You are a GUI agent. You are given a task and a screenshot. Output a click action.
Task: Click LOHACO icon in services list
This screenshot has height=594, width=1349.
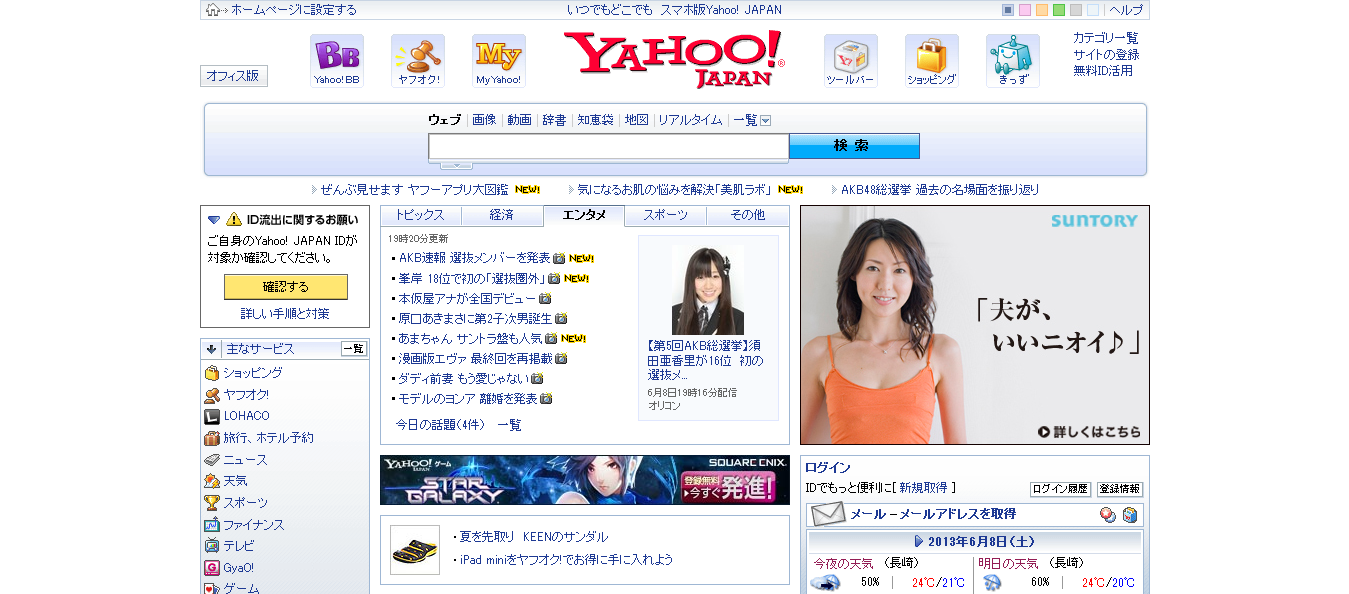coord(212,416)
